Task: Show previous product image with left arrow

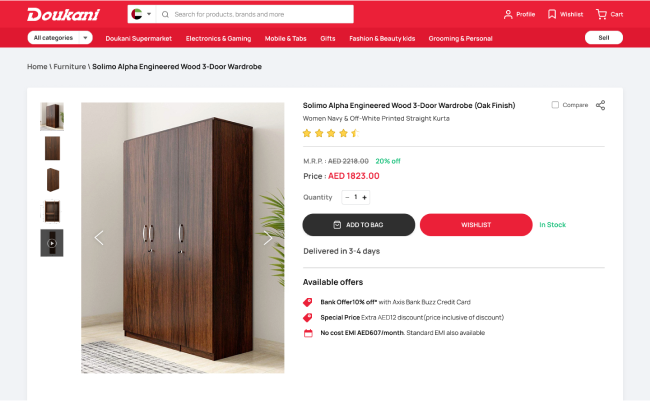Action: (99, 238)
